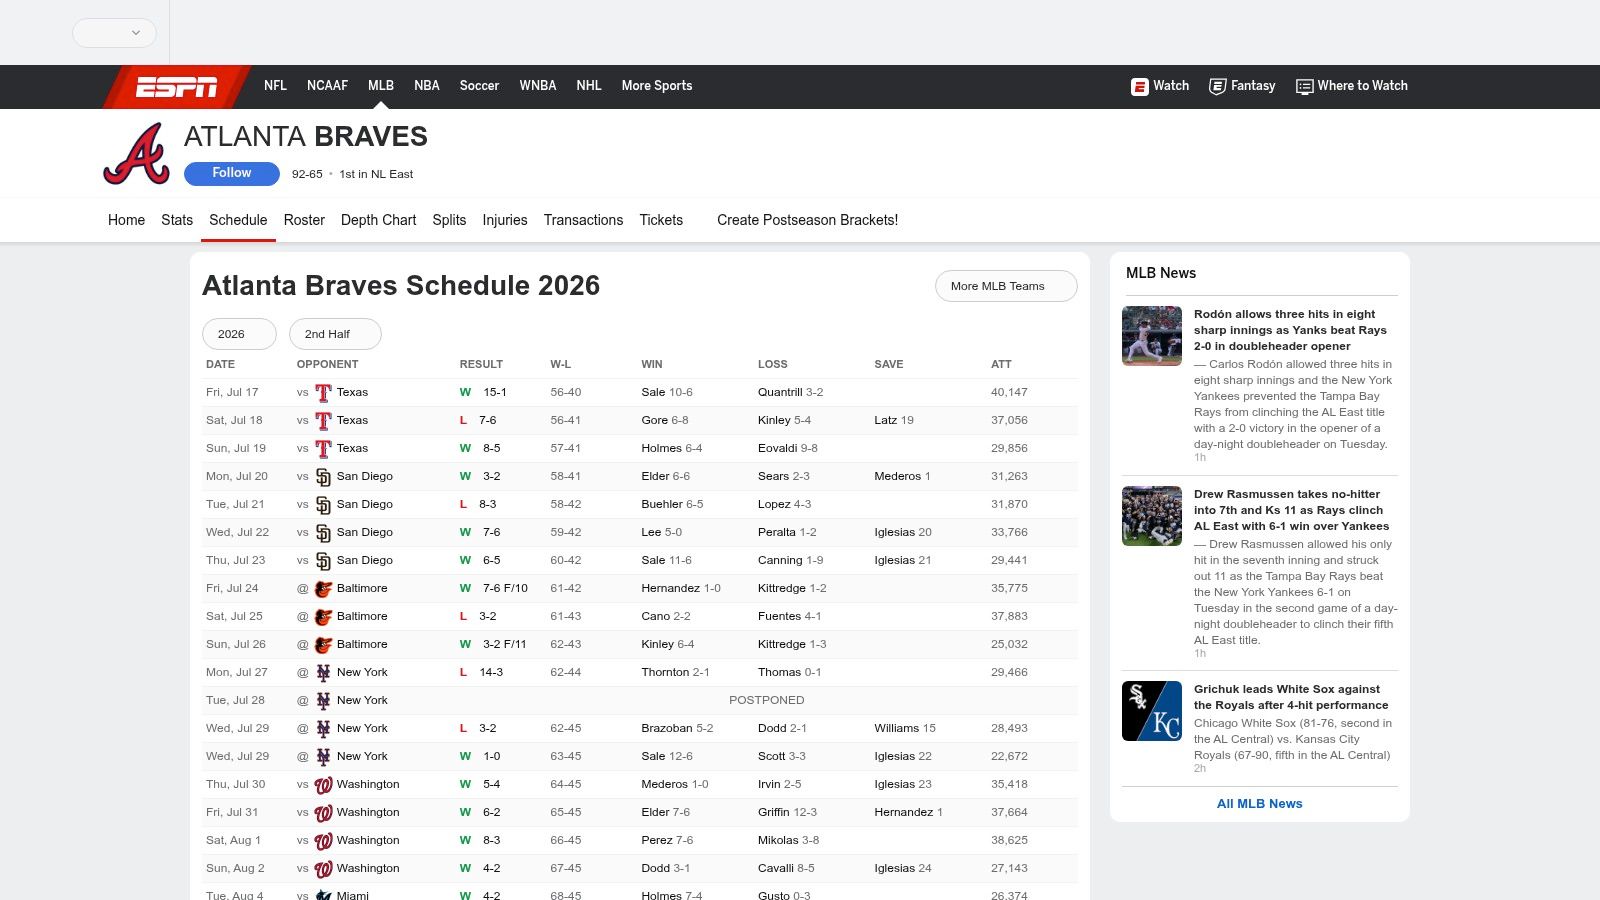Open the Injuries tab
This screenshot has width=1600, height=900.
[x=505, y=220]
